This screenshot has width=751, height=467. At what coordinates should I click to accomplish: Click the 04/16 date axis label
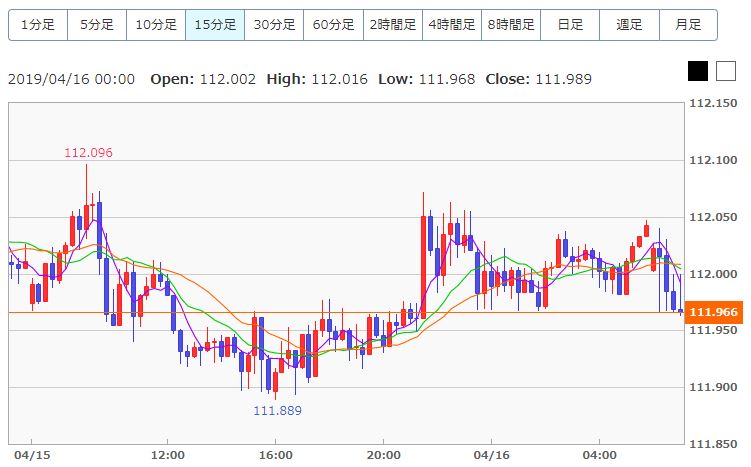(491, 455)
